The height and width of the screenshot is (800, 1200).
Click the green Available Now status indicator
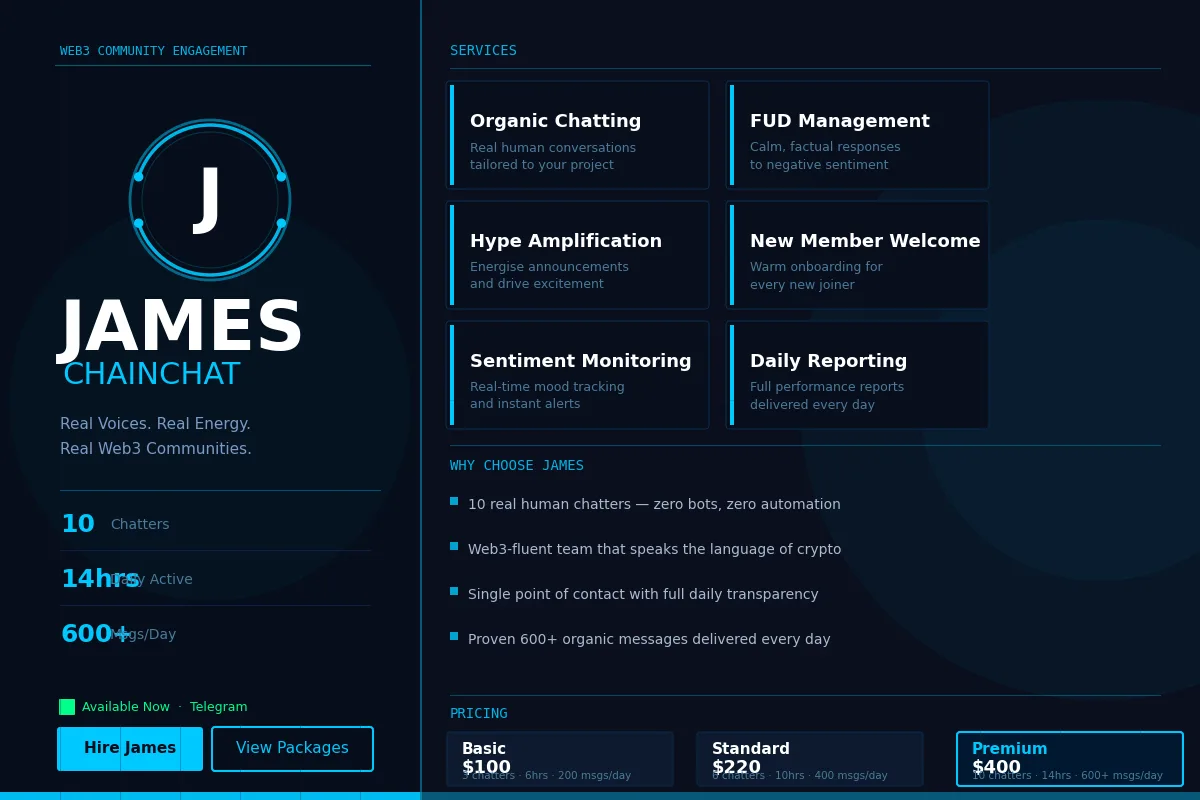point(67,707)
